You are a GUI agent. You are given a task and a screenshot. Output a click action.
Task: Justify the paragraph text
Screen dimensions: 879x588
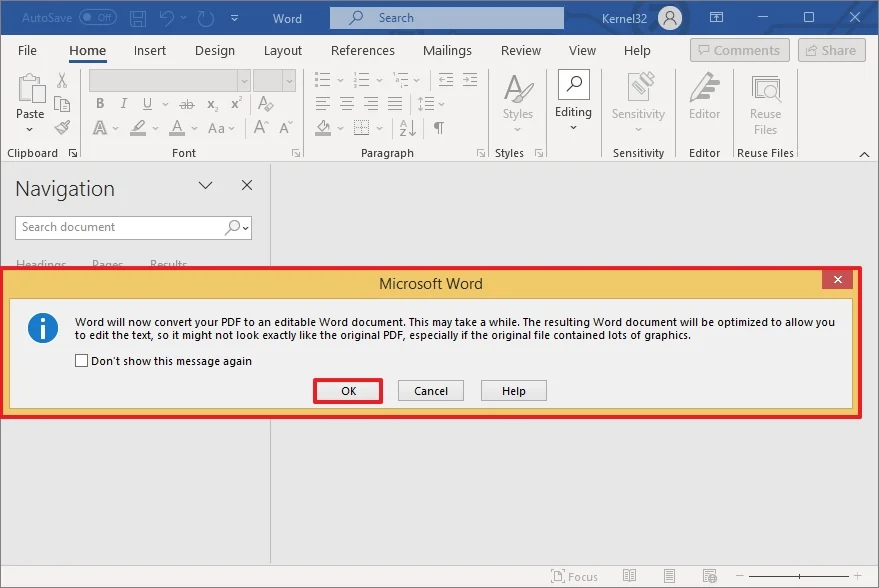point(395,104)
